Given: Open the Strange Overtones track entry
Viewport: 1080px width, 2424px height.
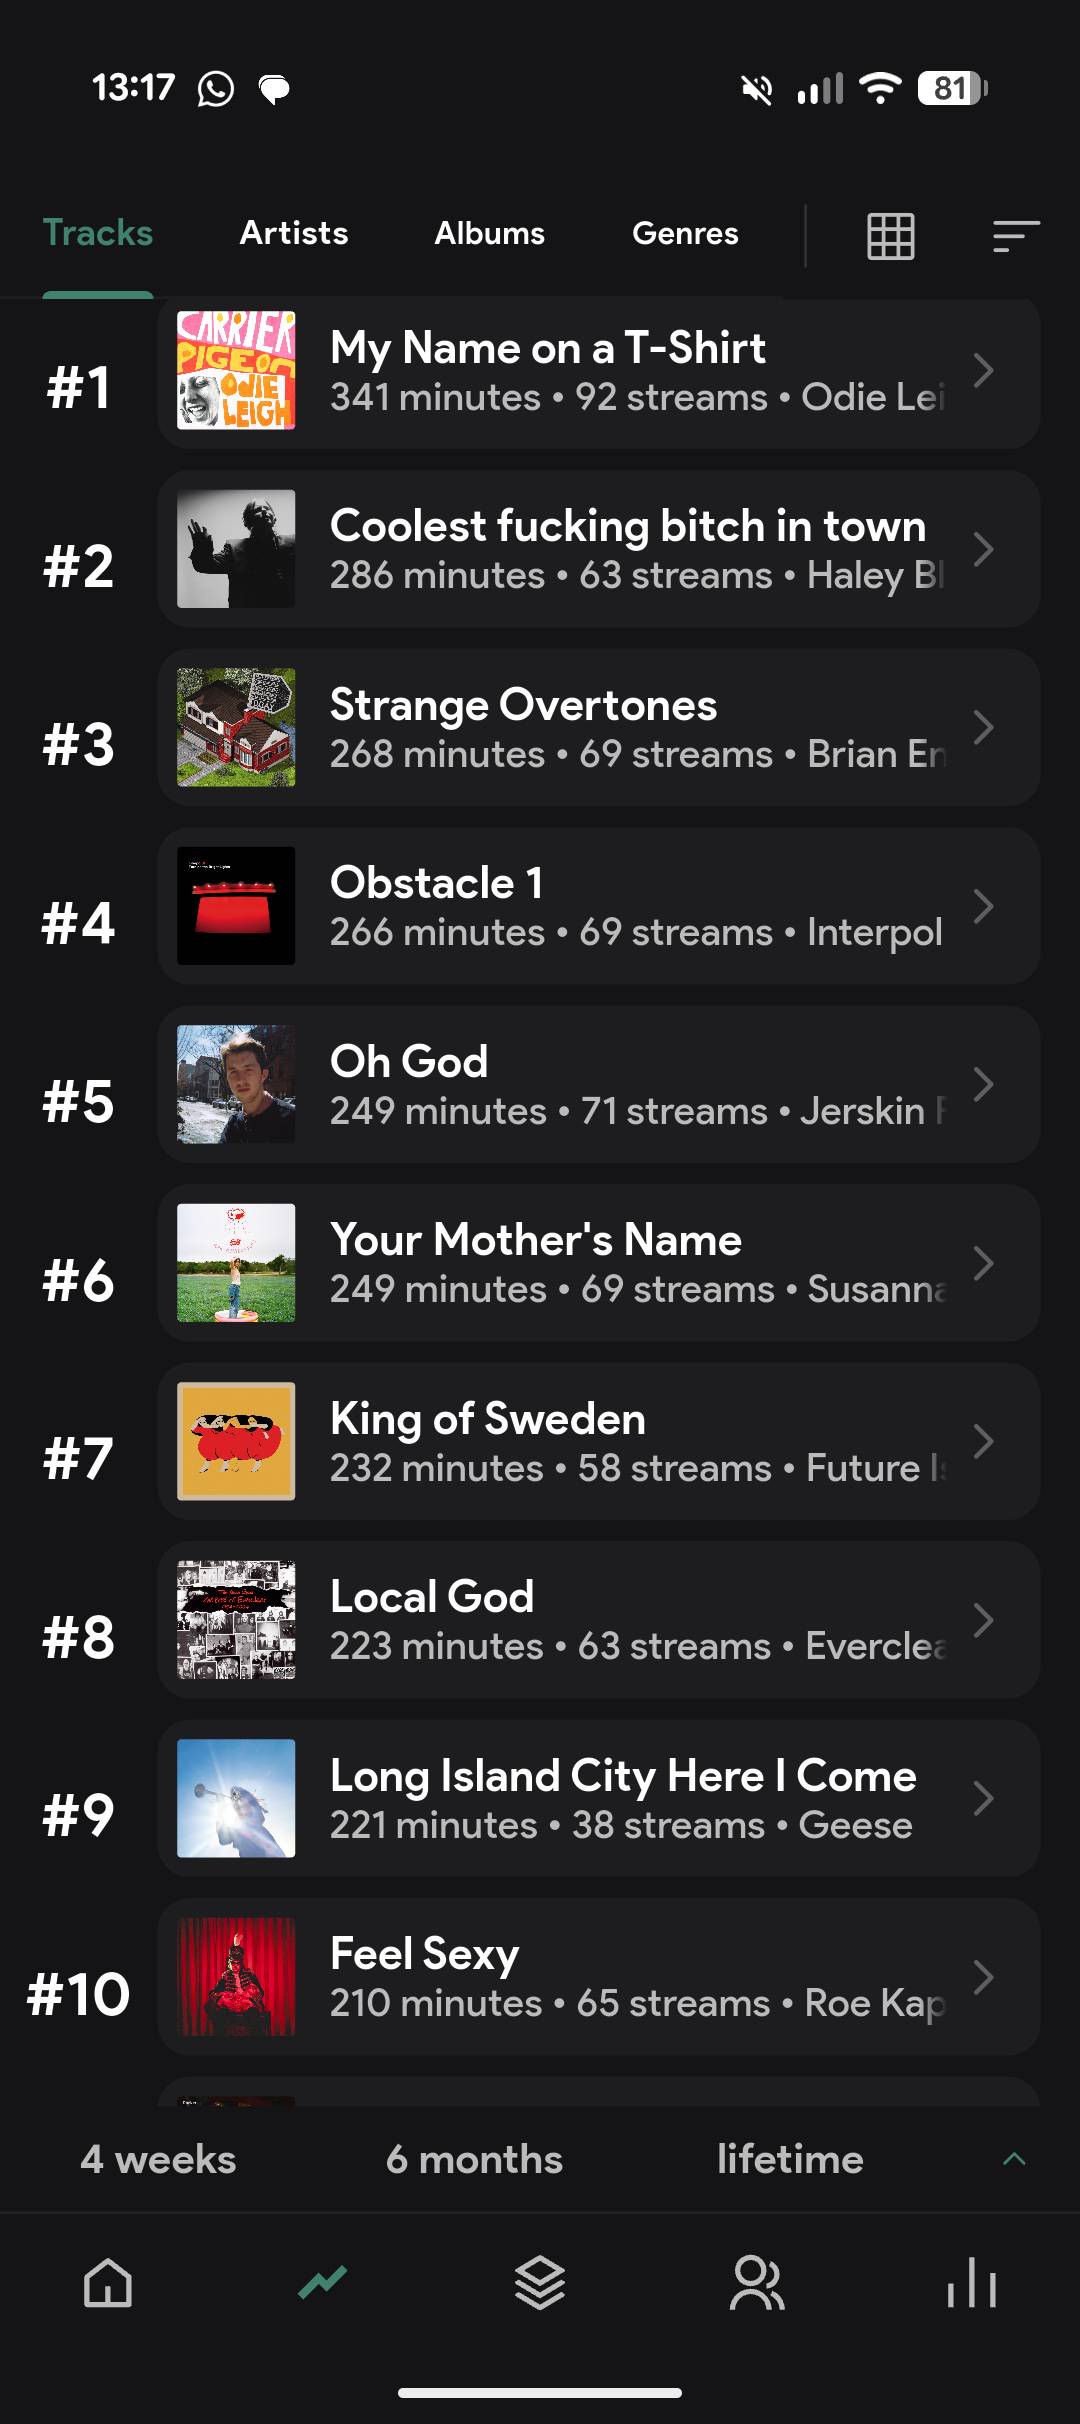Looking at the screenshot, I should click(x=598, y=727).
